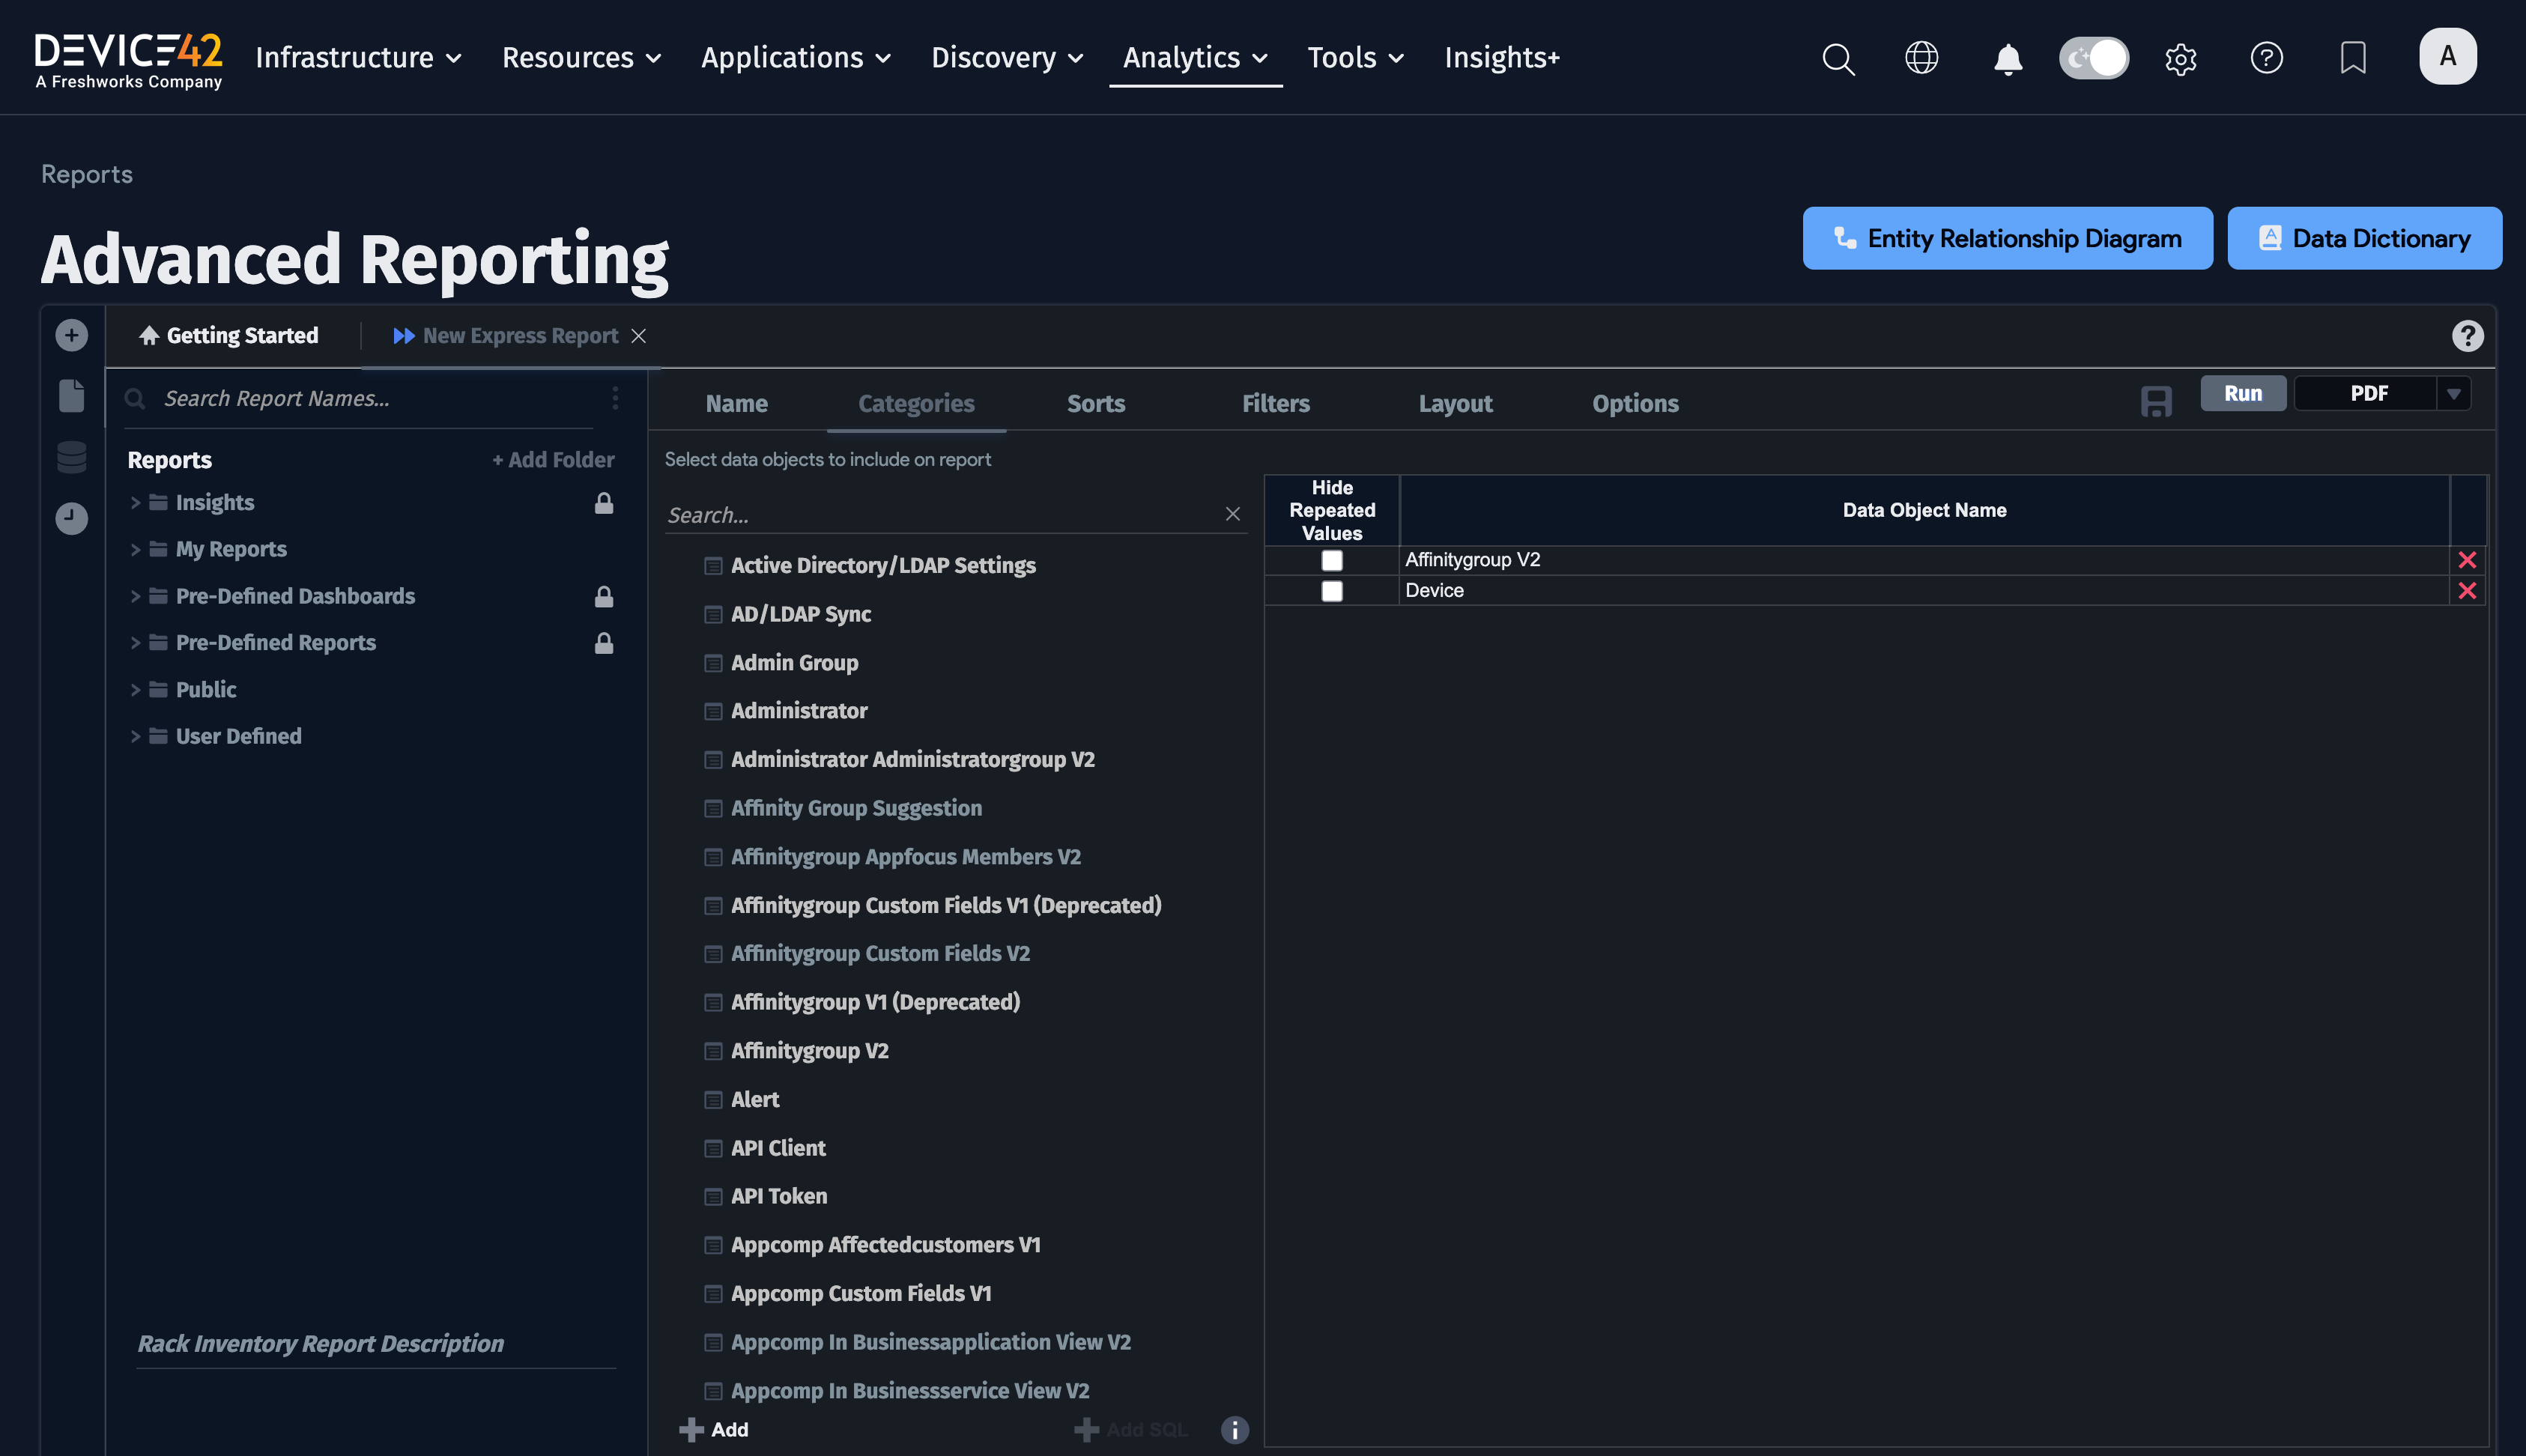Click the Run button
2526x1456 pixels.
pyautogui.click(x=2242, y=393)
